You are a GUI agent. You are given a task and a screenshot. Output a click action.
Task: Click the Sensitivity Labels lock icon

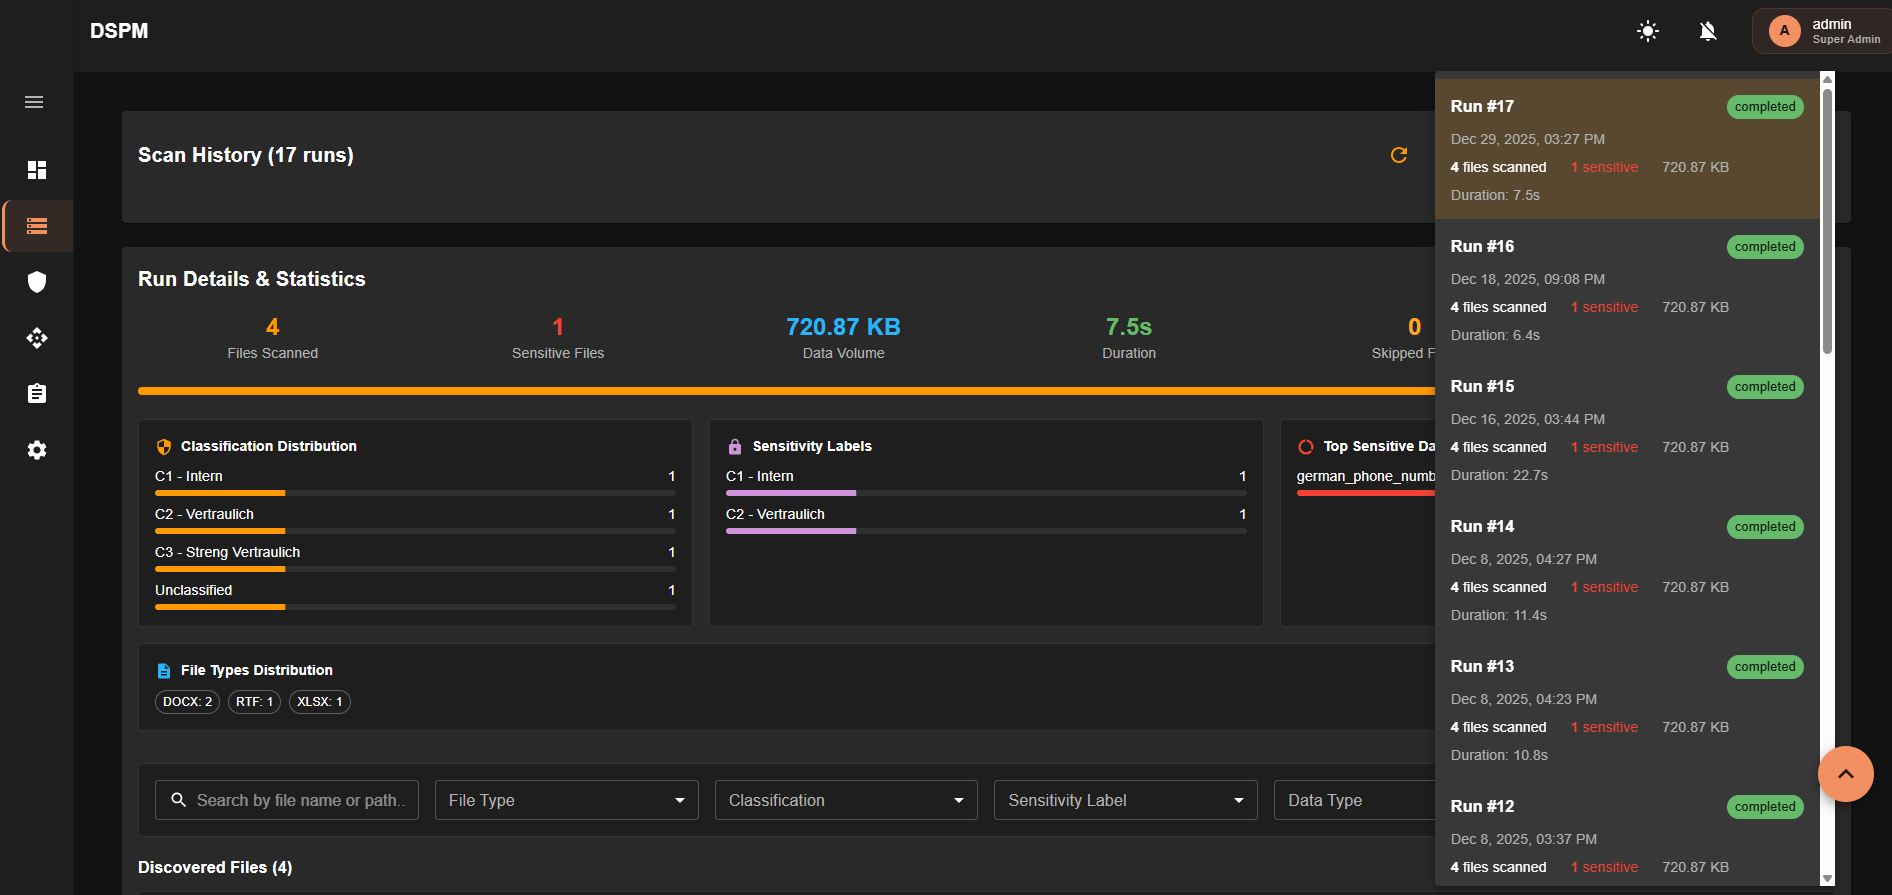pos(735,447)
